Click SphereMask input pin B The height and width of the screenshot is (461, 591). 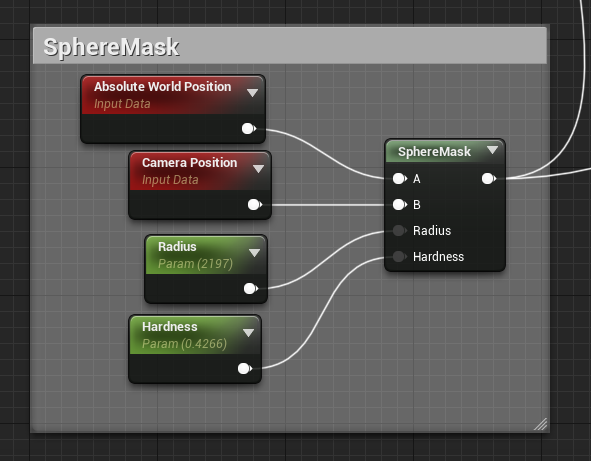pos(400,205)
